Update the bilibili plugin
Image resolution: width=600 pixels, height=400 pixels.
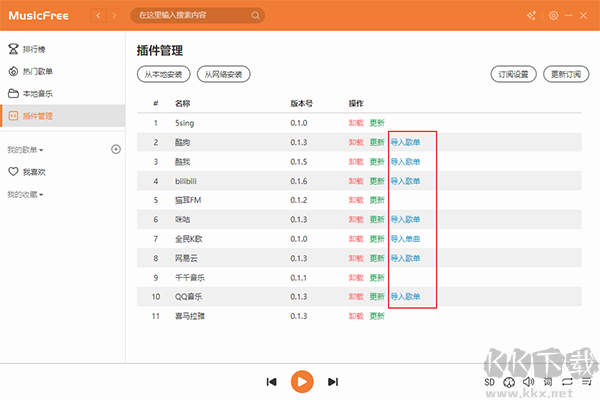click(x=377, y=181)
